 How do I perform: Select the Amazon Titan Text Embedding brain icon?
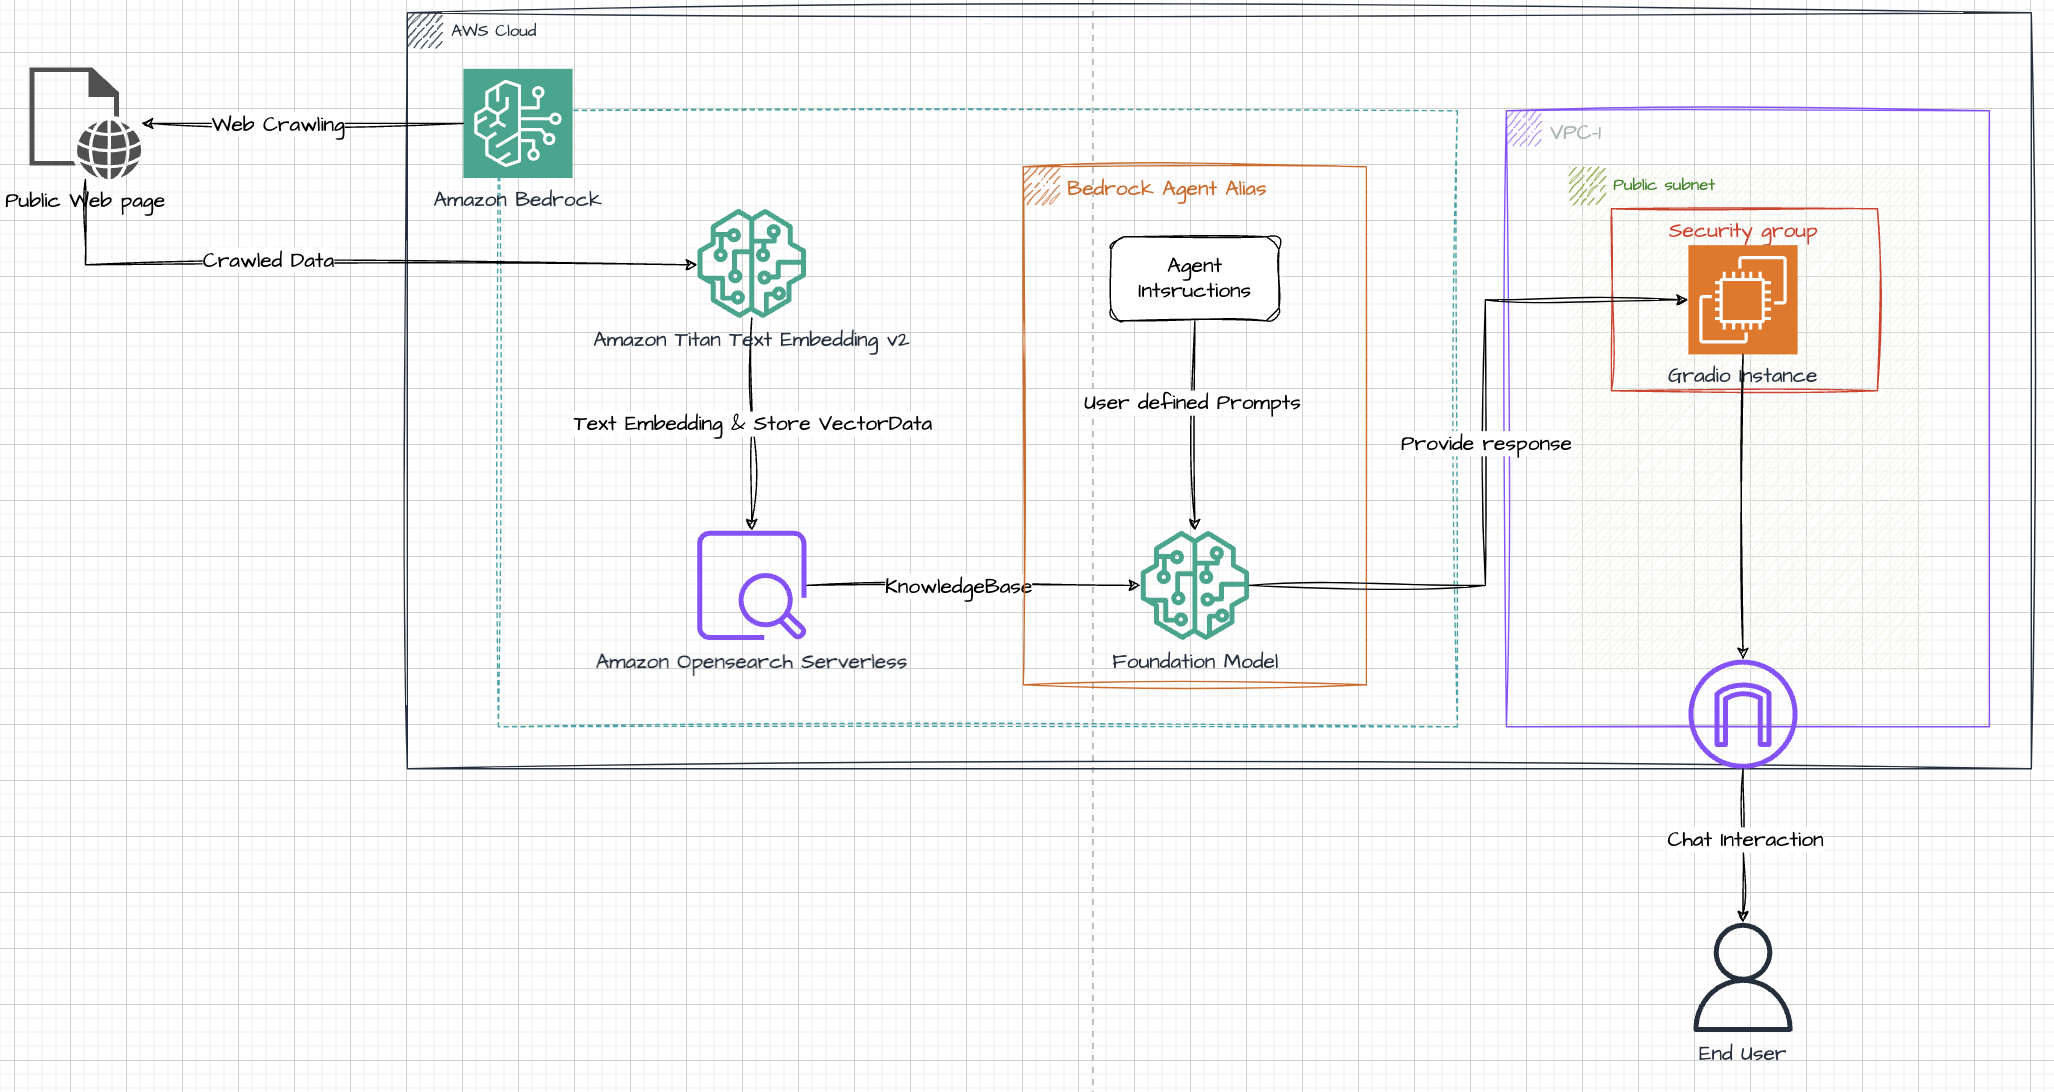click(751, 263)
